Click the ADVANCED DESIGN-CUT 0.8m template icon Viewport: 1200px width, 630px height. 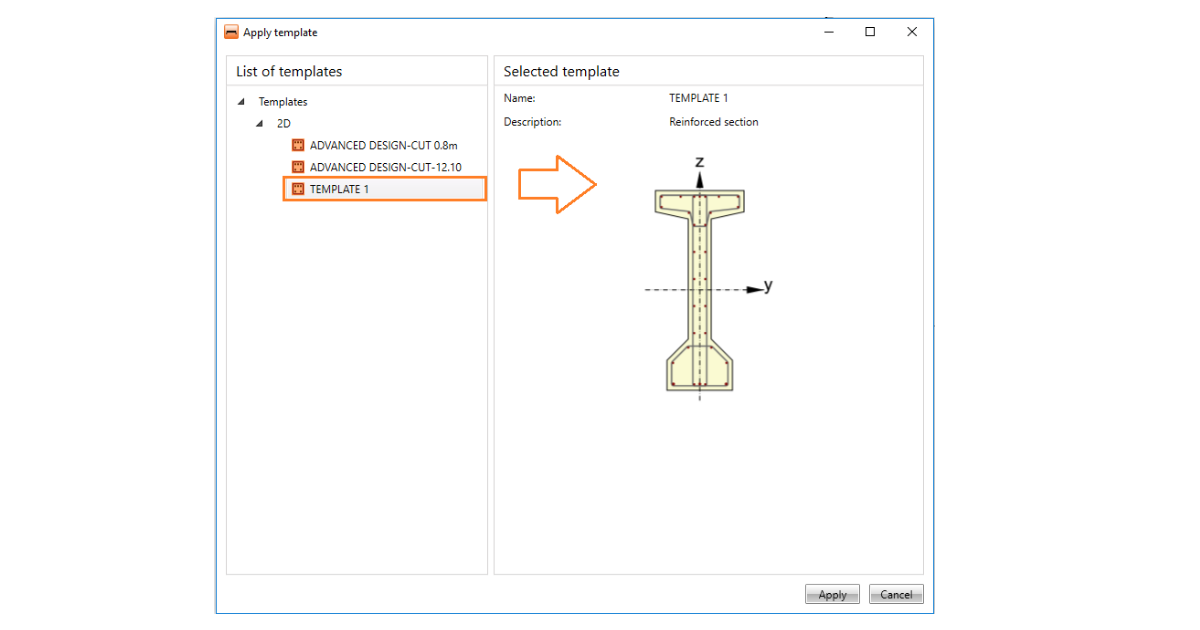(x=297, y=145)
